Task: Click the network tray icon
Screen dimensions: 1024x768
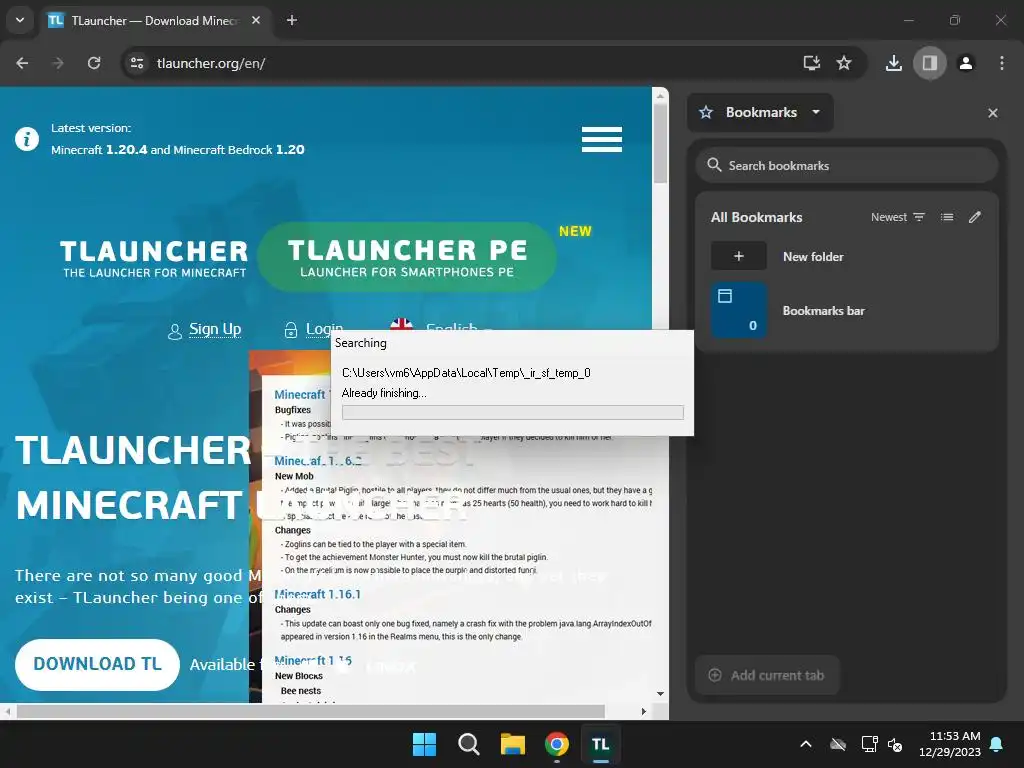Action: click(x=869, y=744)
